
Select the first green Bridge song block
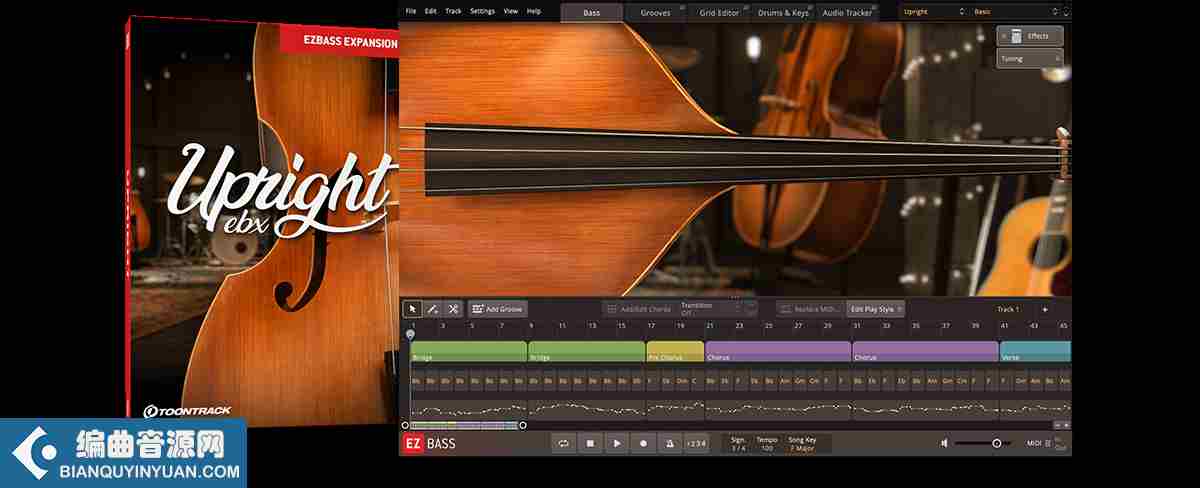pos(468,351)
